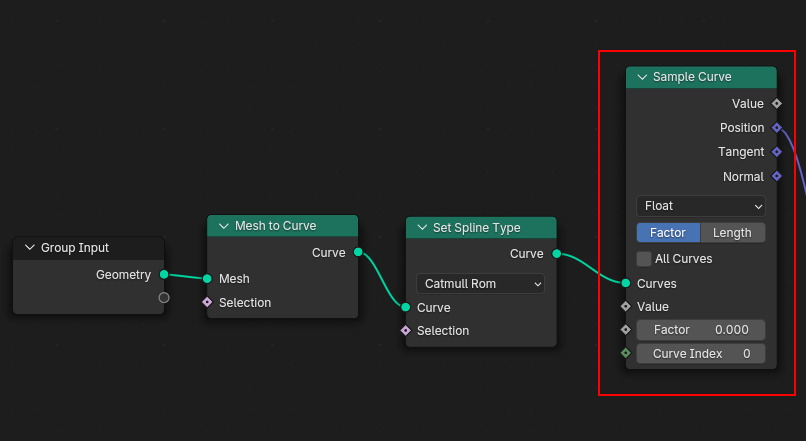Click the Curve Index 0 field
The width and height of the screenshot is (806, 441).
pos(701,354)
